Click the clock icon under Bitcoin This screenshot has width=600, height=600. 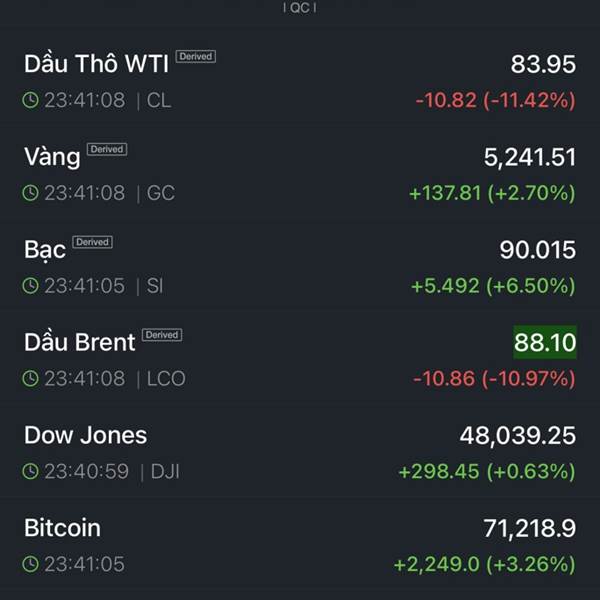(31, 564)
